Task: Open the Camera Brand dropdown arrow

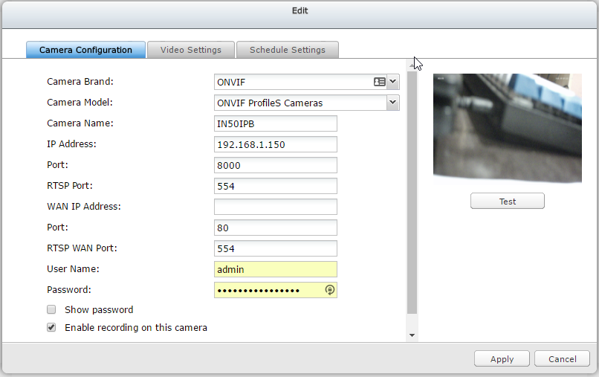Action: pyautogui.click(x=393, y=81)
